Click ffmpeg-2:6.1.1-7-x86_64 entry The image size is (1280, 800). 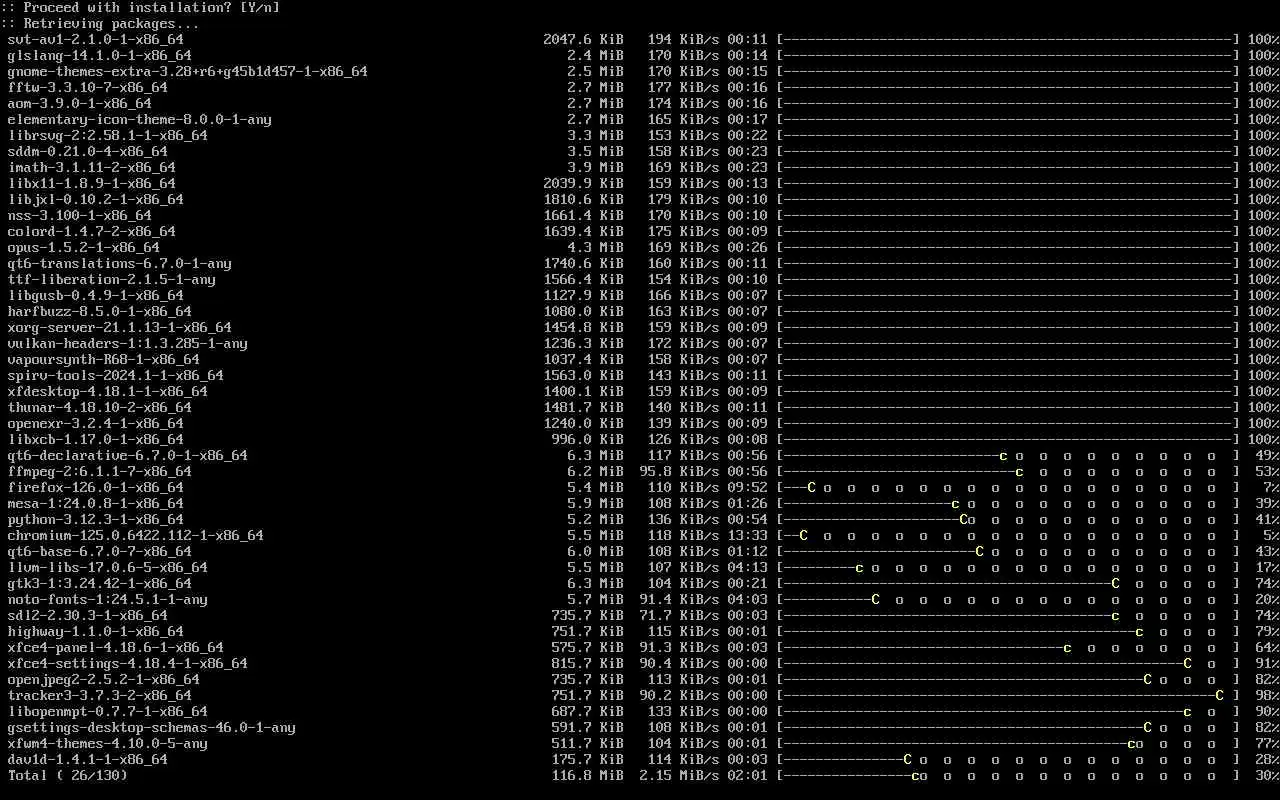100,472
